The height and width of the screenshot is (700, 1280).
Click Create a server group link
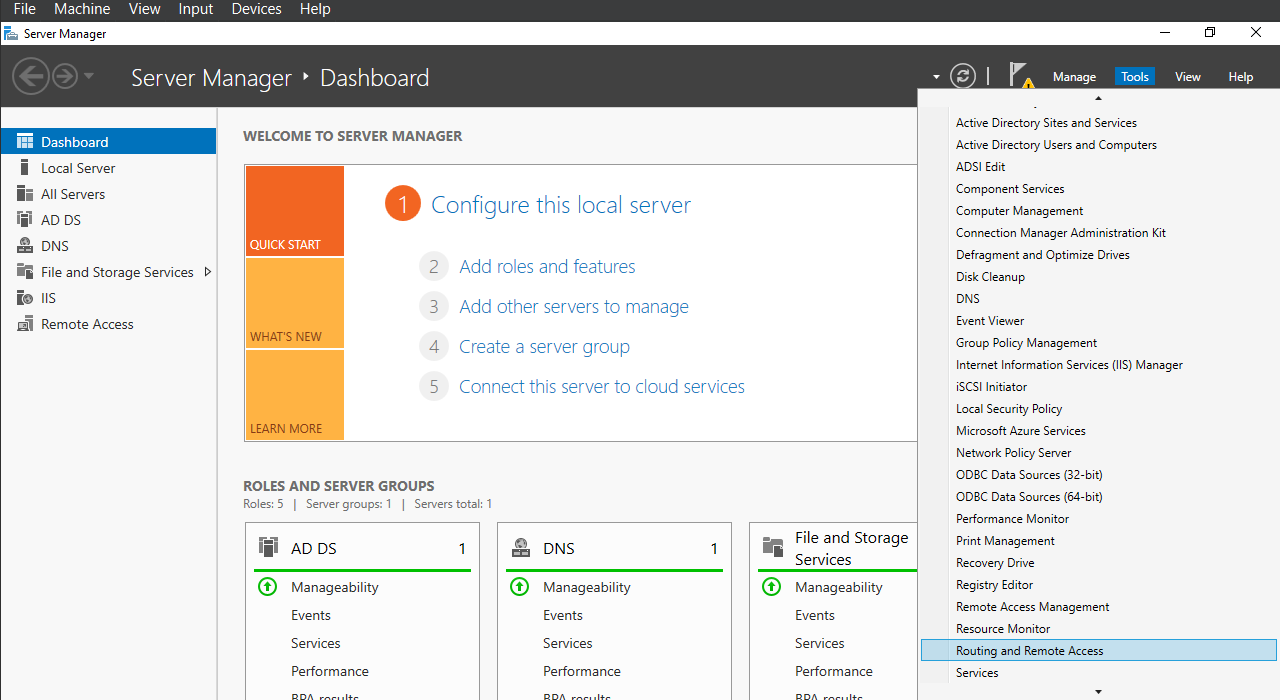pos(544,347)
